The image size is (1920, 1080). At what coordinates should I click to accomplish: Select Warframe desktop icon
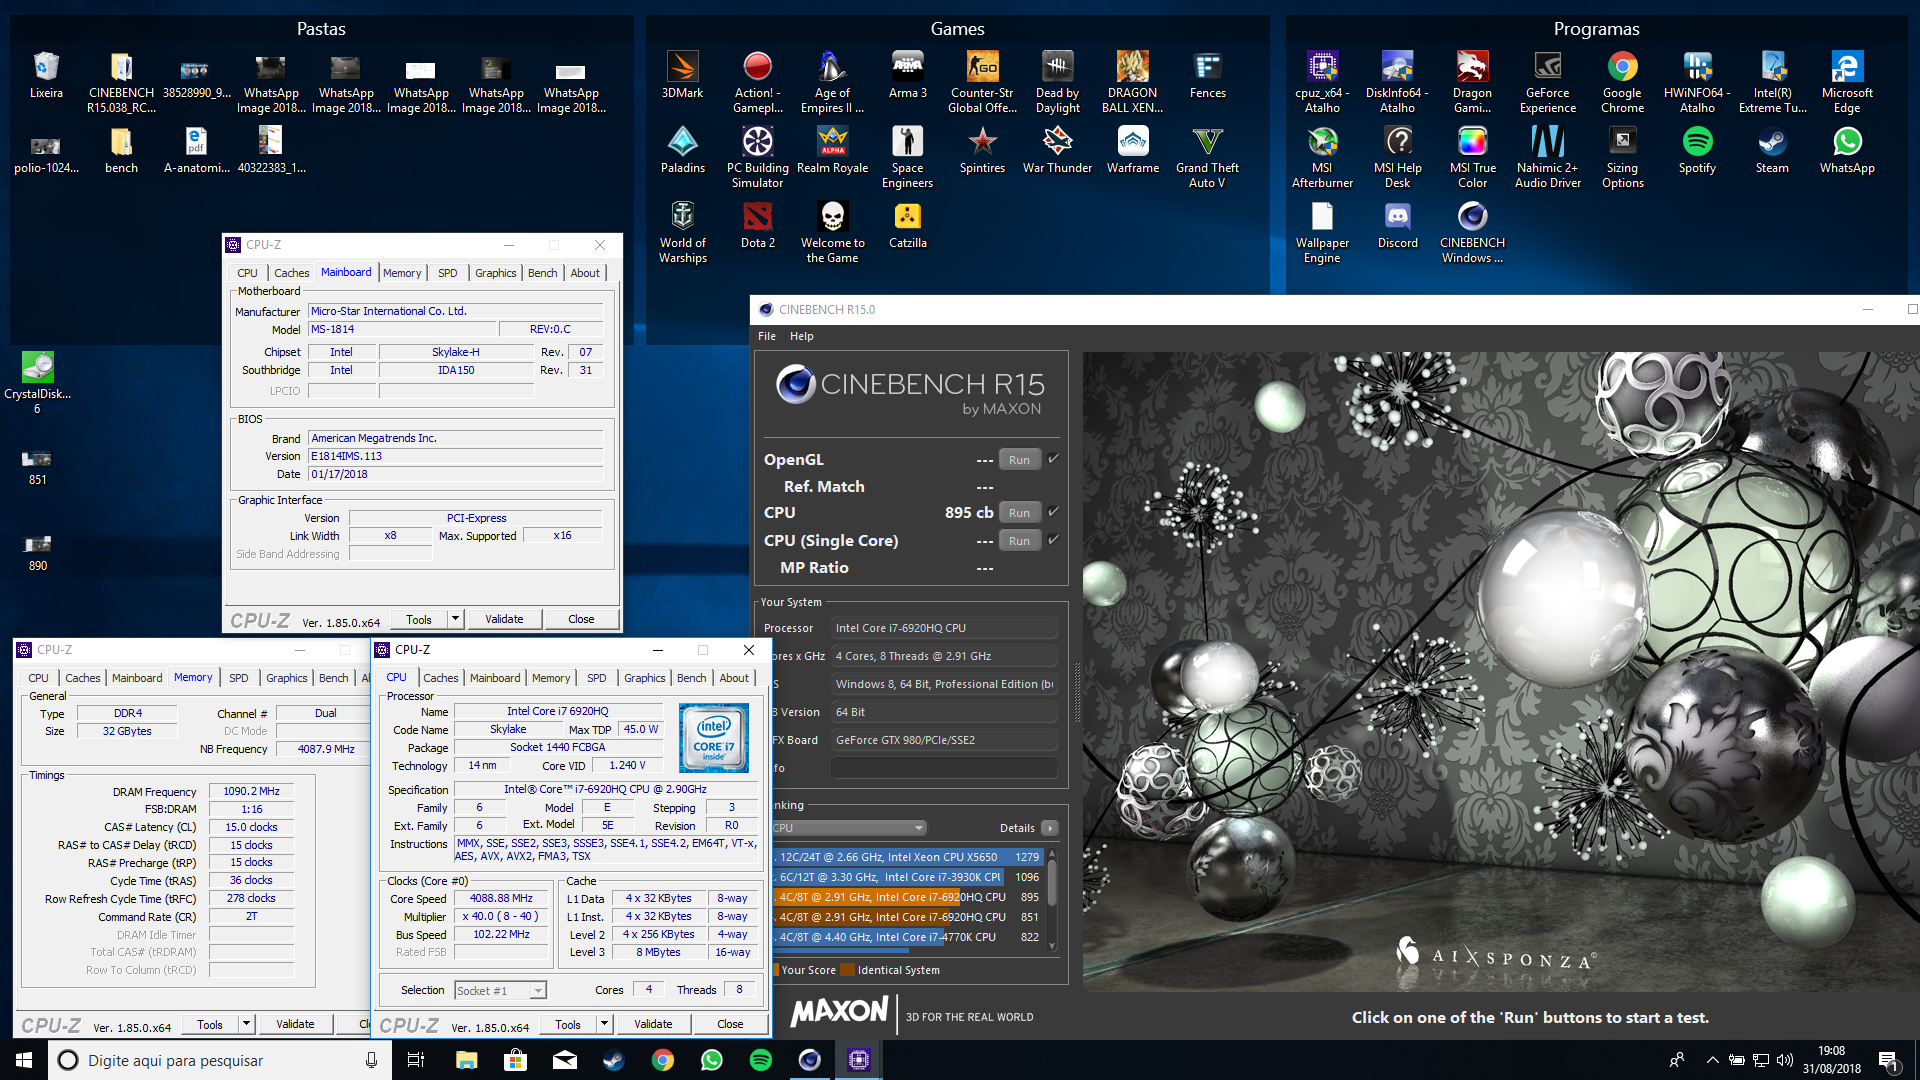coord(1132,150)
